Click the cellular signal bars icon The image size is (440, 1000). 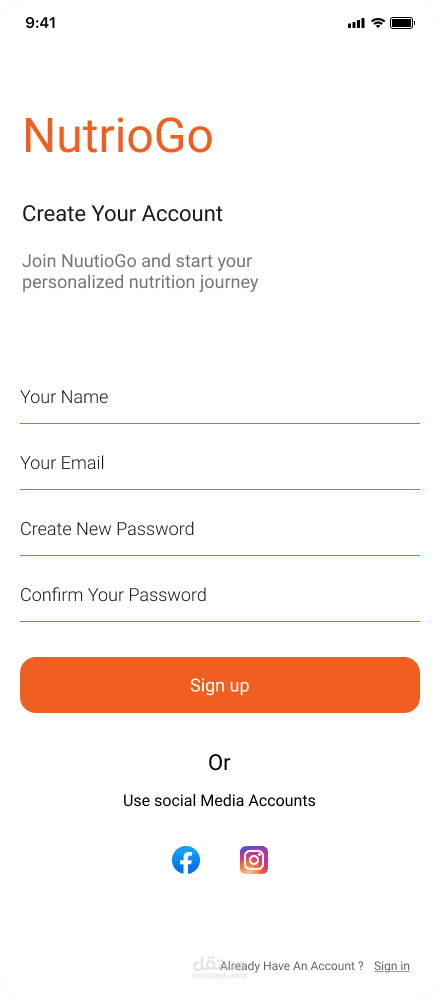tap(356, 24)
